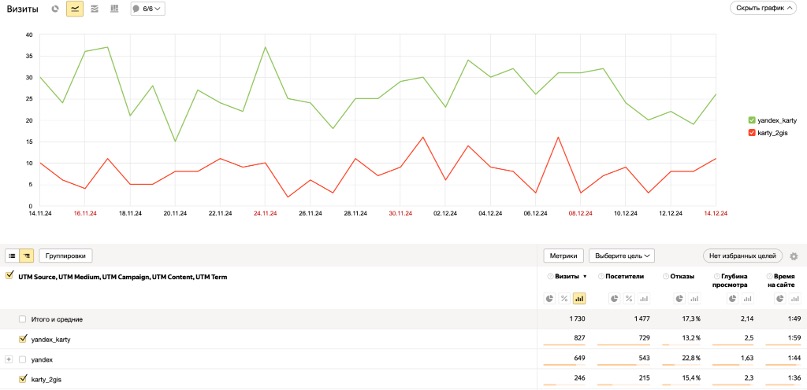This screenshot has width=807, height=390.
Task: Switch chart to pie view
Action: 55,9
